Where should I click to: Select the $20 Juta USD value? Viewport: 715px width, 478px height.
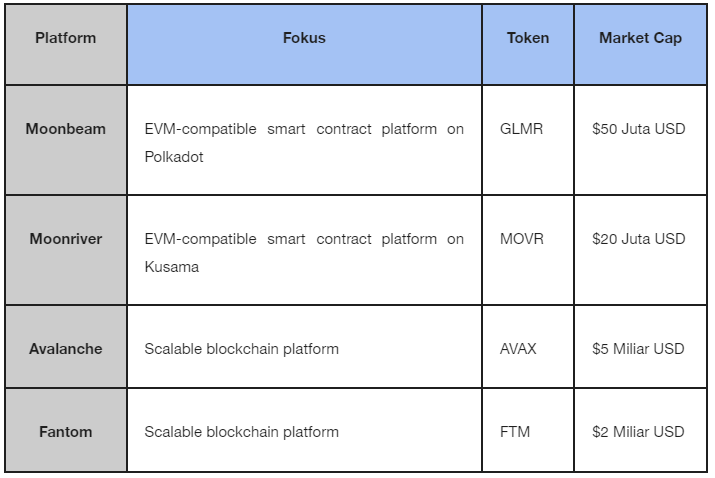coord(638,239)
